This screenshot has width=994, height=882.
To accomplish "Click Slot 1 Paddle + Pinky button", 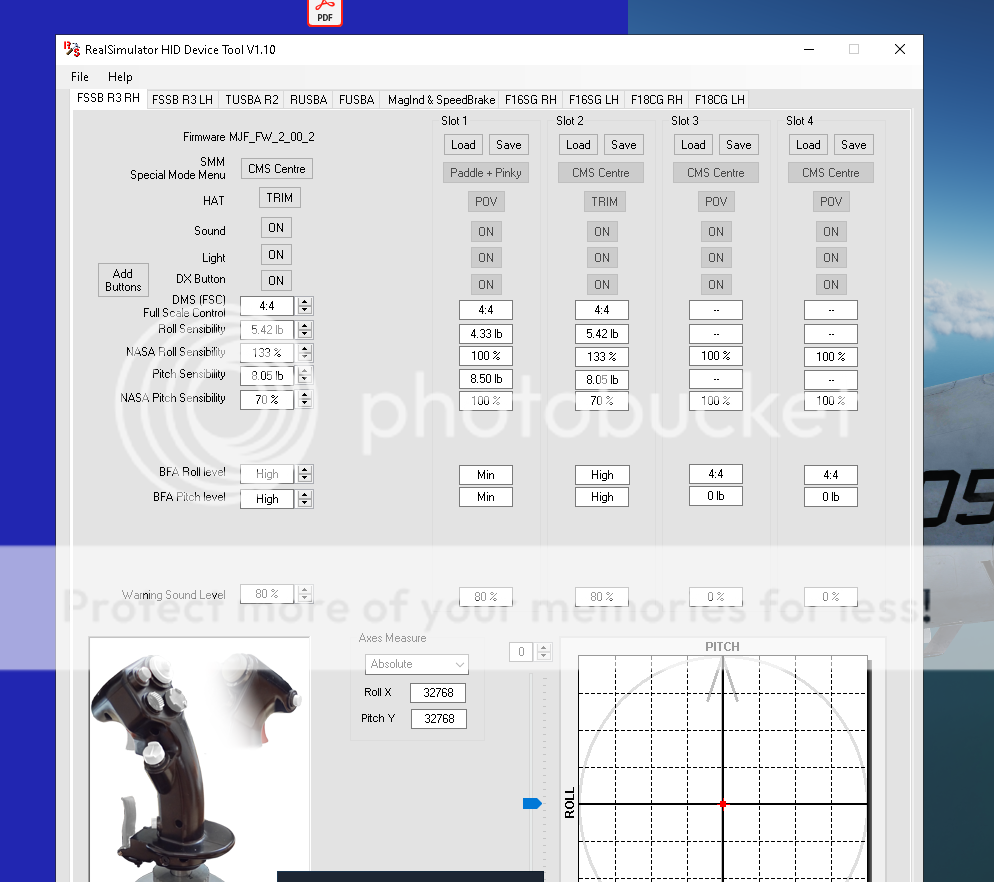I will point(485,172).
